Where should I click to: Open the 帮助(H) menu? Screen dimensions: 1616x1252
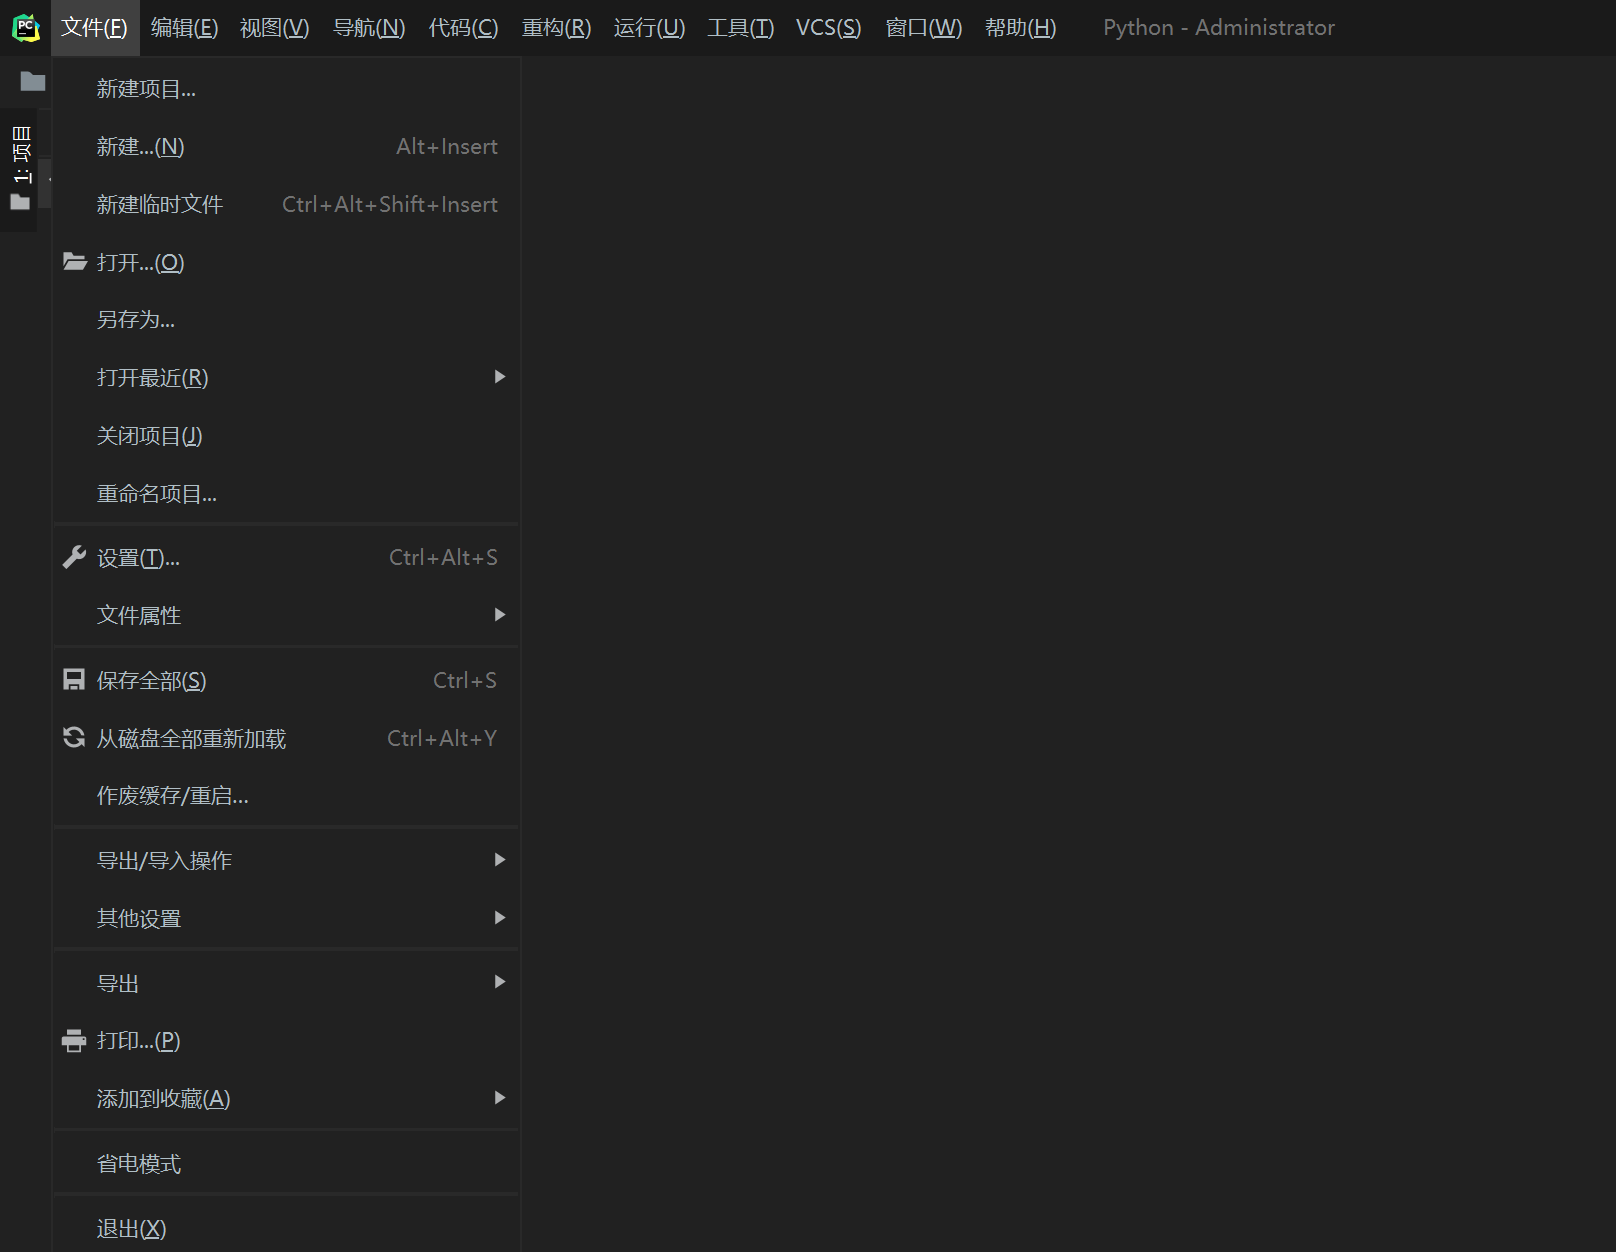1021,28
